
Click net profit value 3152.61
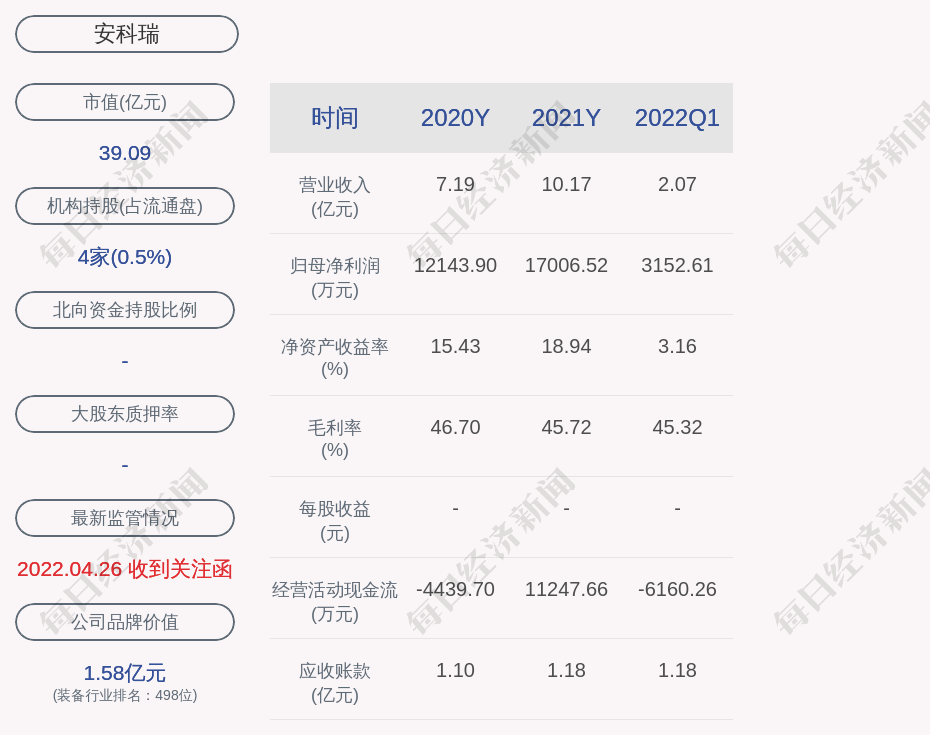tap(677, 265)
